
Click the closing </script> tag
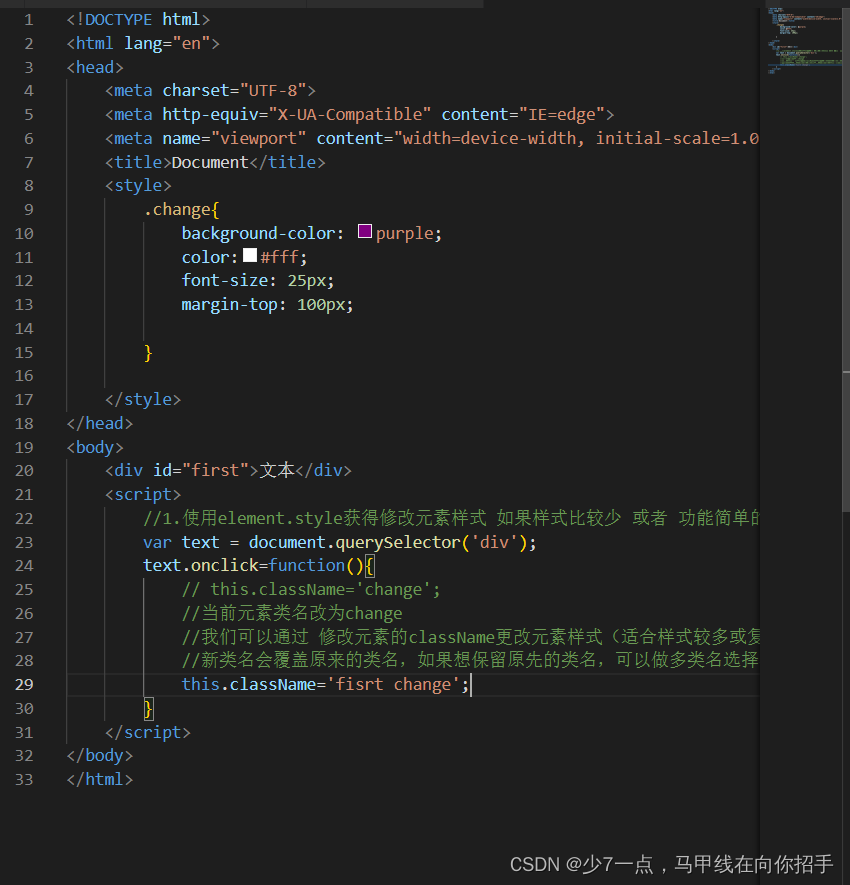pyautogui.click(x=148, y=733)
